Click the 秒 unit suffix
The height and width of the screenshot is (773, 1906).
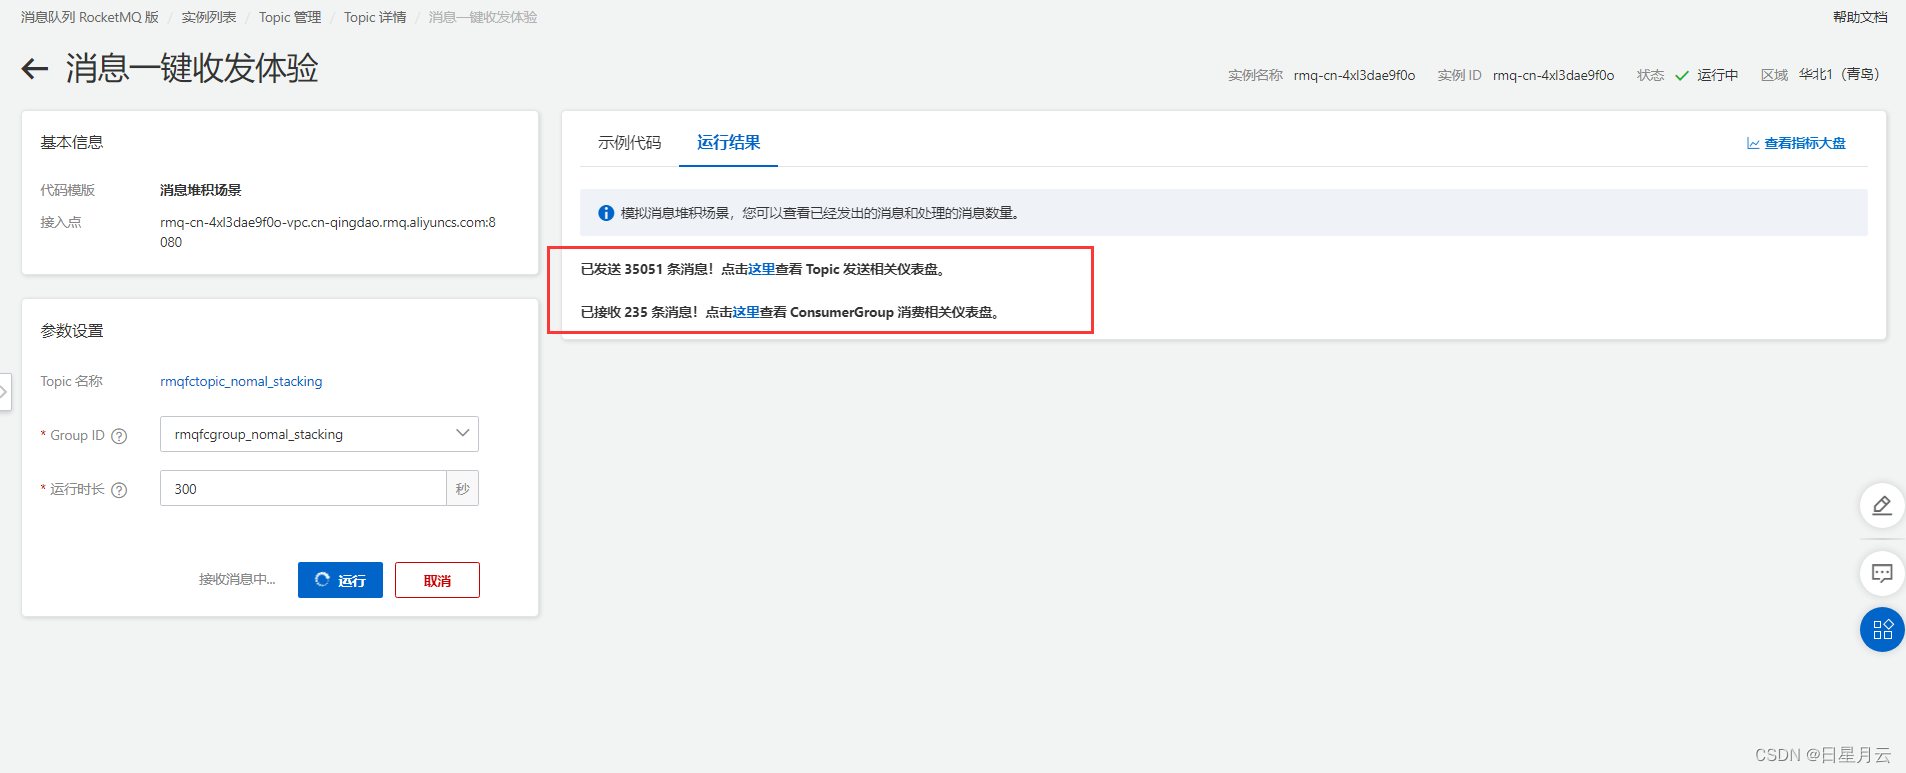point(462,488)
